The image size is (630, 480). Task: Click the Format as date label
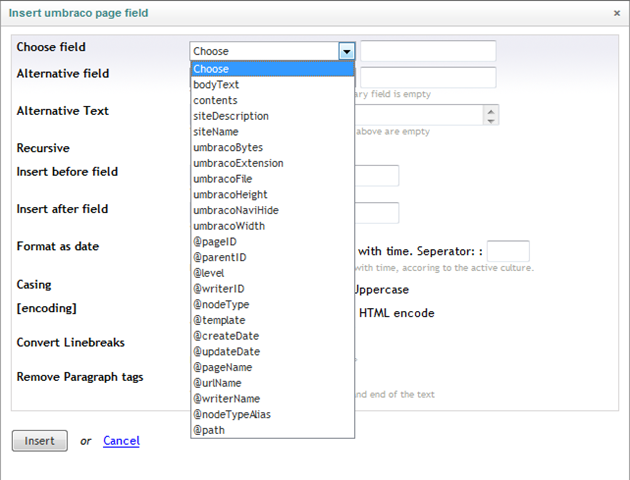[58, 246]
